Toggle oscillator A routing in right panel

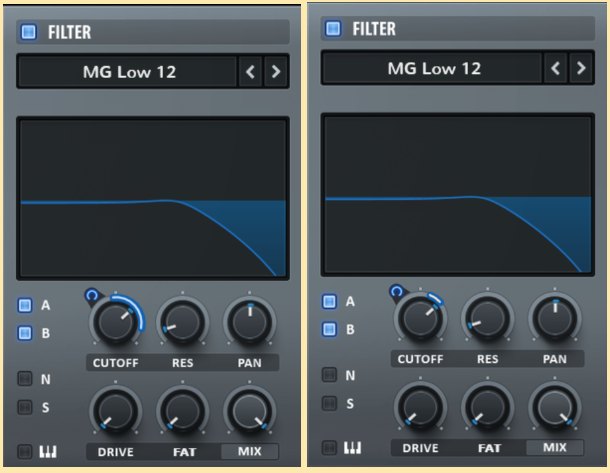[x=330, y=302]
